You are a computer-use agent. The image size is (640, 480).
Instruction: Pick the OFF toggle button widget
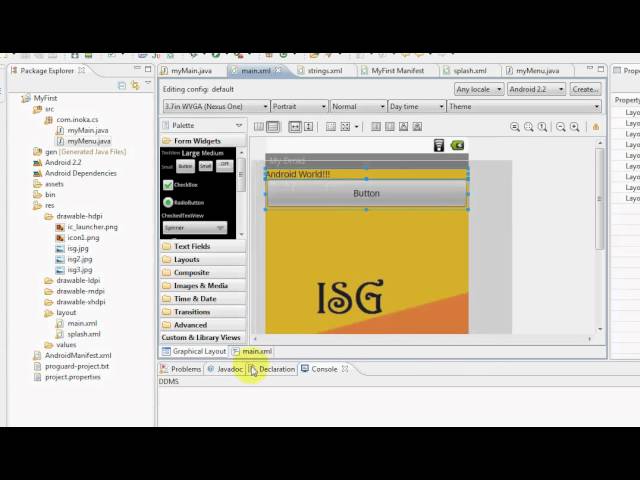224,165
